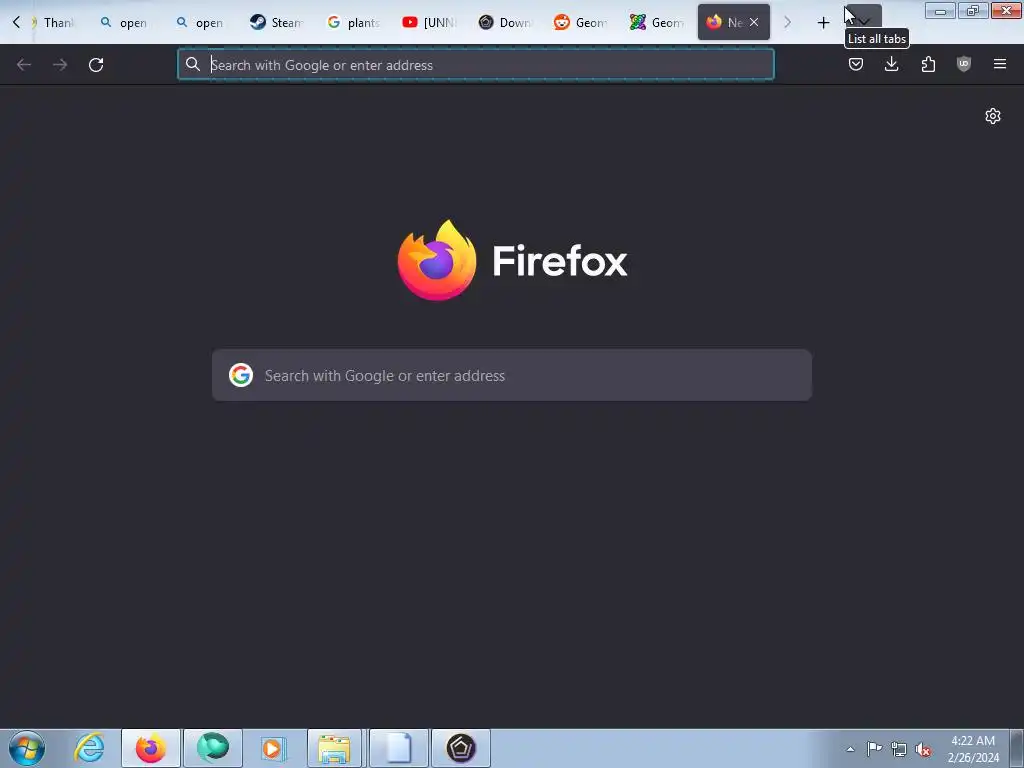
Task: Switch to the Google plants tab
Action: [353, 22]
